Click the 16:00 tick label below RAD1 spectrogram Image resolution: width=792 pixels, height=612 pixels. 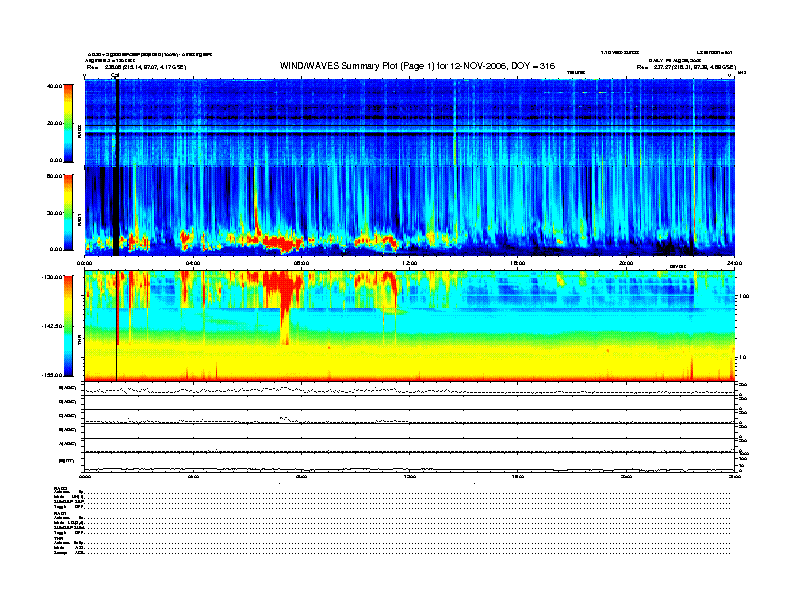(518, 263)
